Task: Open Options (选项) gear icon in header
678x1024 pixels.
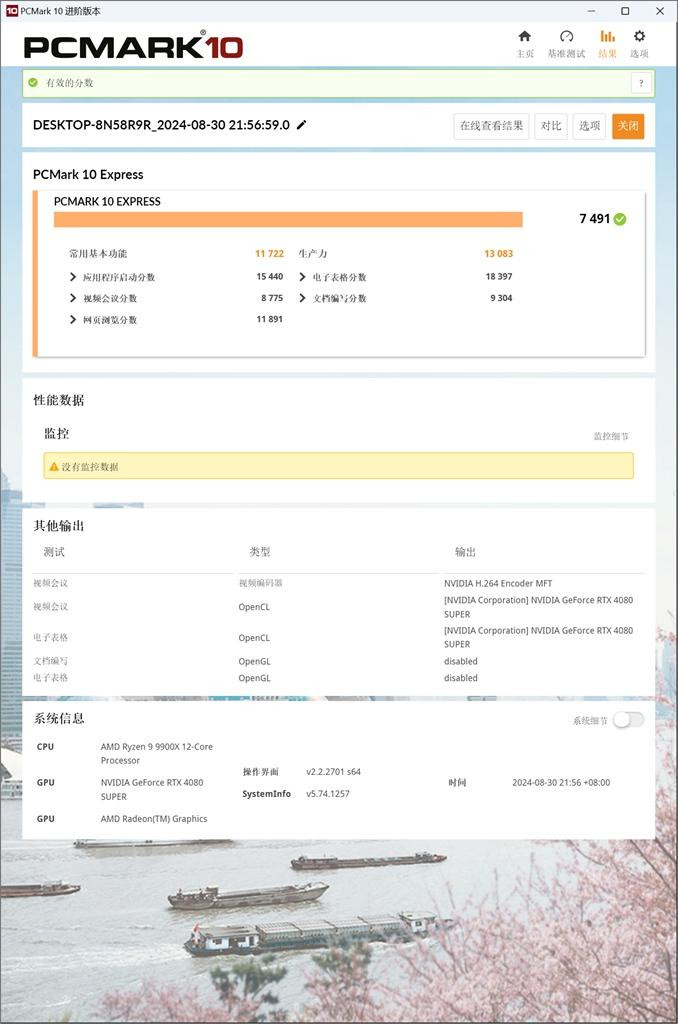Action: click(639, 37)
